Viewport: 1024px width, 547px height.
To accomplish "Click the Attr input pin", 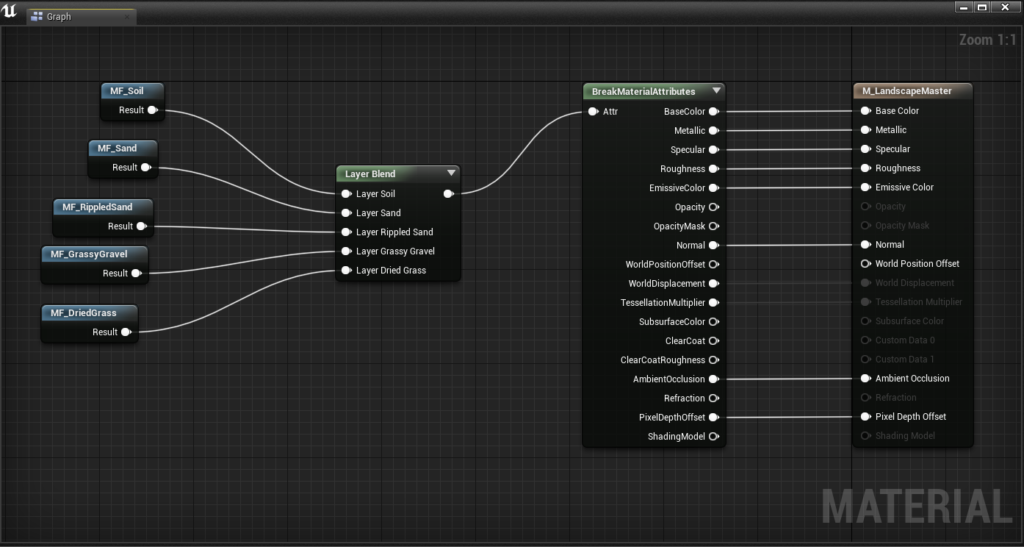I will tap(593, 112).
